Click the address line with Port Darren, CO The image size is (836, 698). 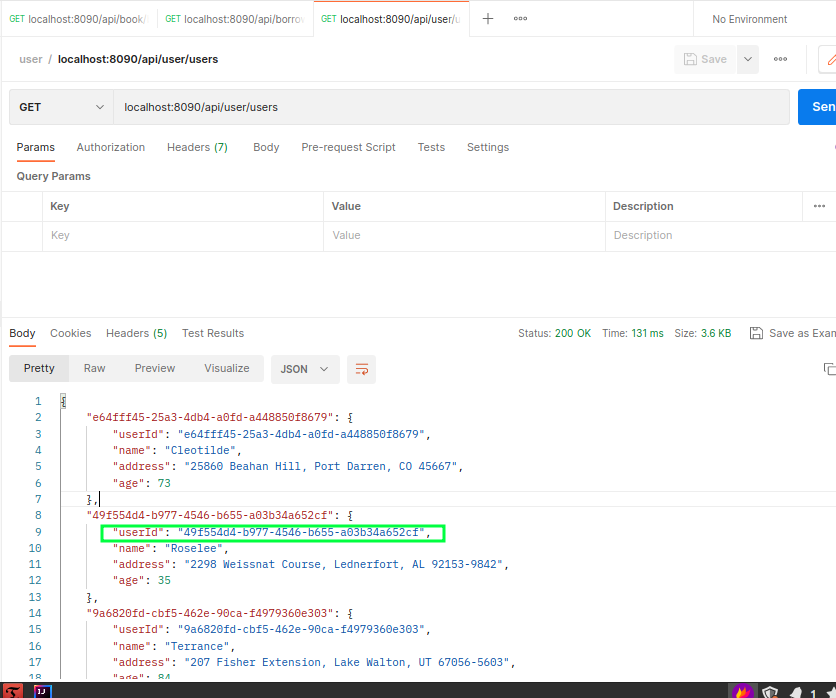tap(288, 467)
